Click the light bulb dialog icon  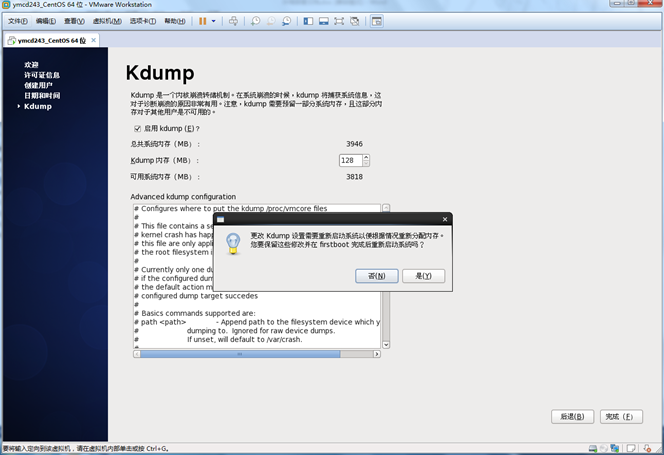[233, 244]
